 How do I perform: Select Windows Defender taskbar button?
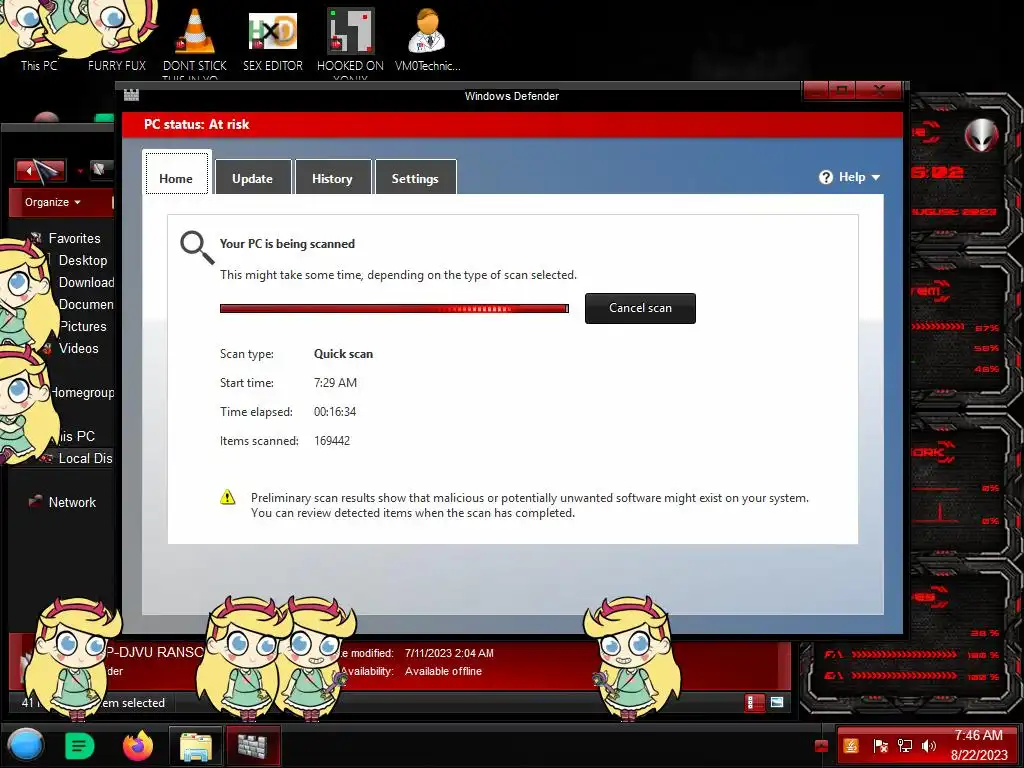pyautogui.click(x=253, y=746)
